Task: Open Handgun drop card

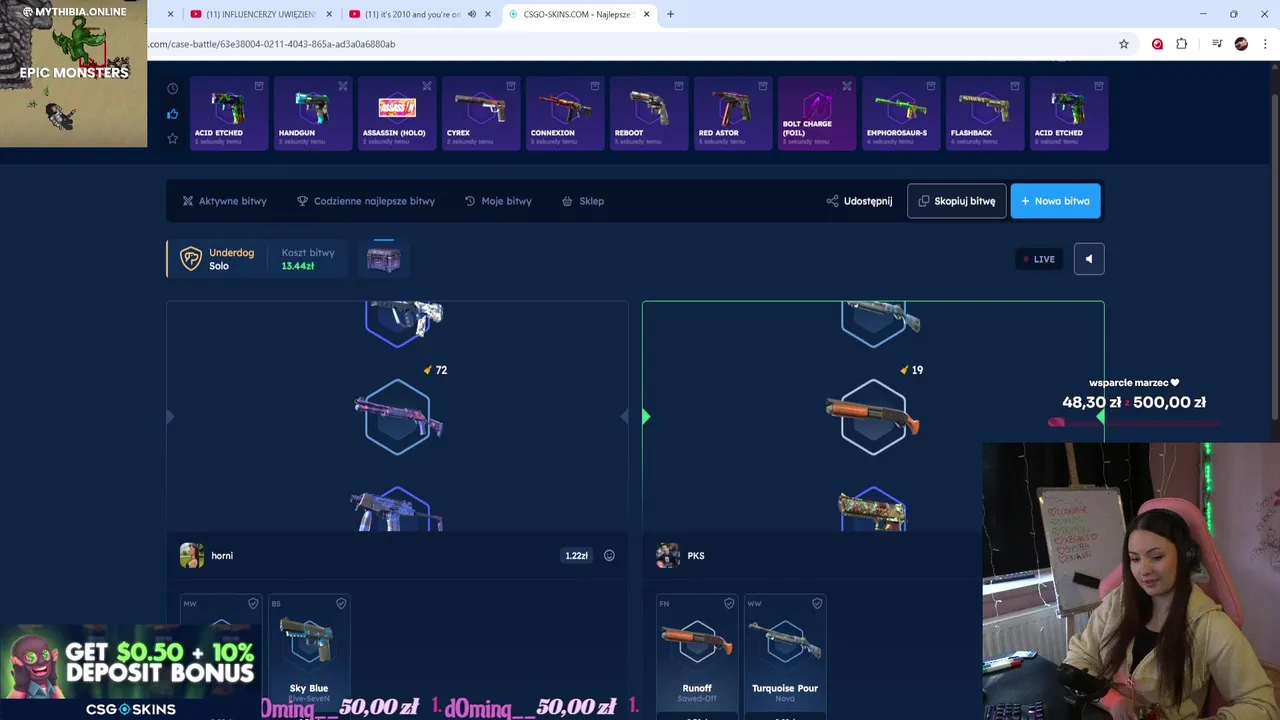Action: 313,113
